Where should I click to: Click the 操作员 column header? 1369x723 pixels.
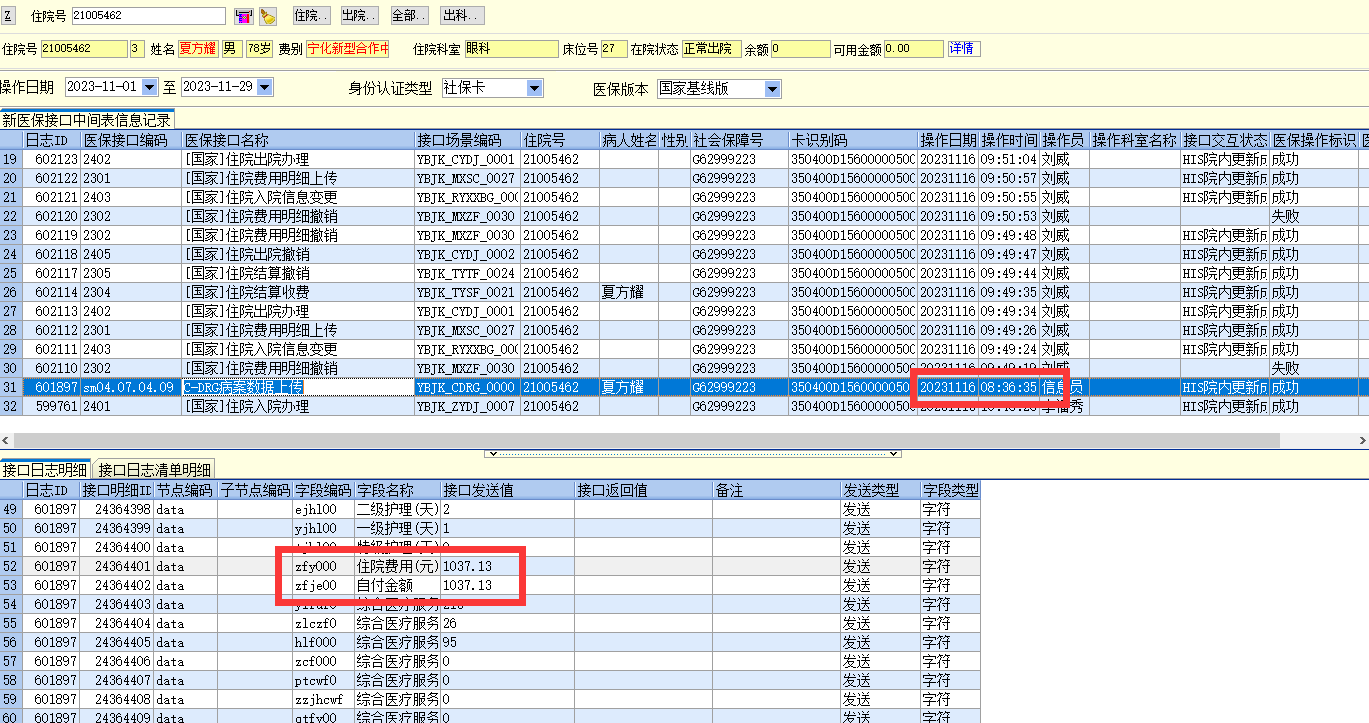pyautogui.click(x=1063, y=140)
